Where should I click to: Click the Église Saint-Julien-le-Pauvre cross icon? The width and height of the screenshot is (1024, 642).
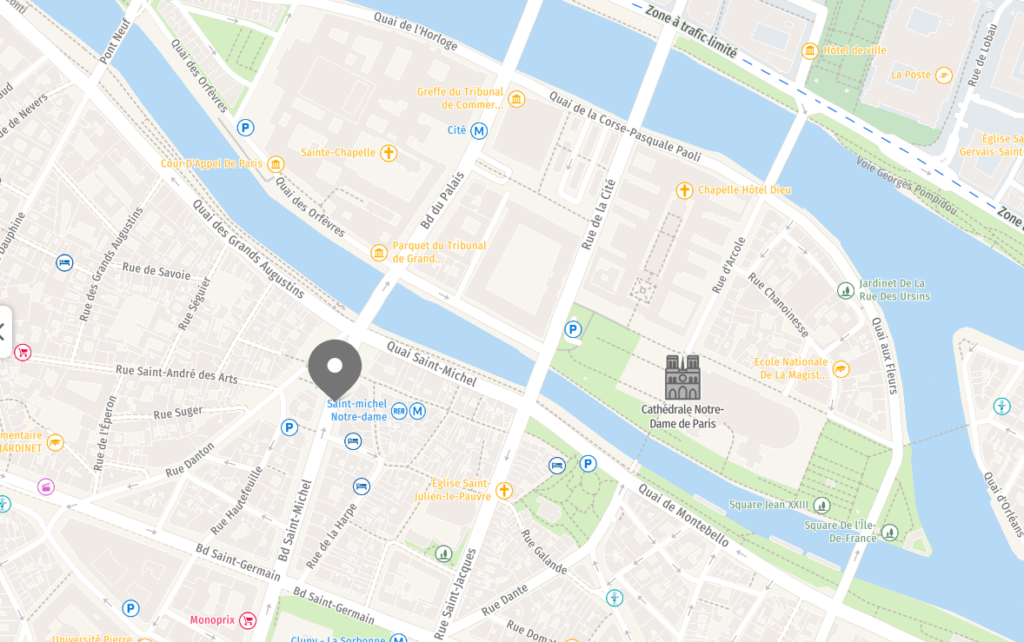point(504,490)
